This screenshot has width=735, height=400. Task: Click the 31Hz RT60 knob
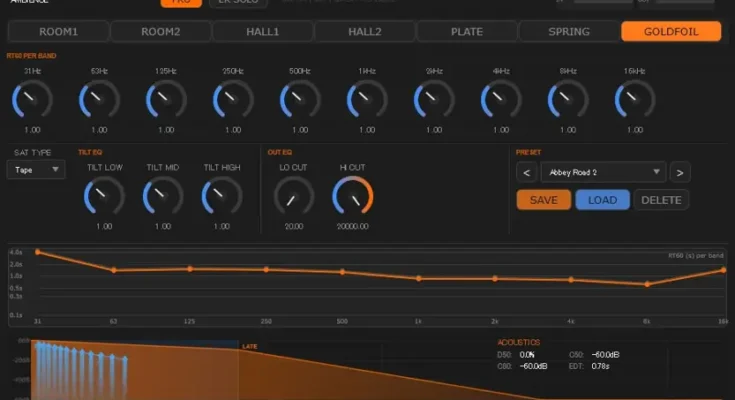tap(32, 99)
